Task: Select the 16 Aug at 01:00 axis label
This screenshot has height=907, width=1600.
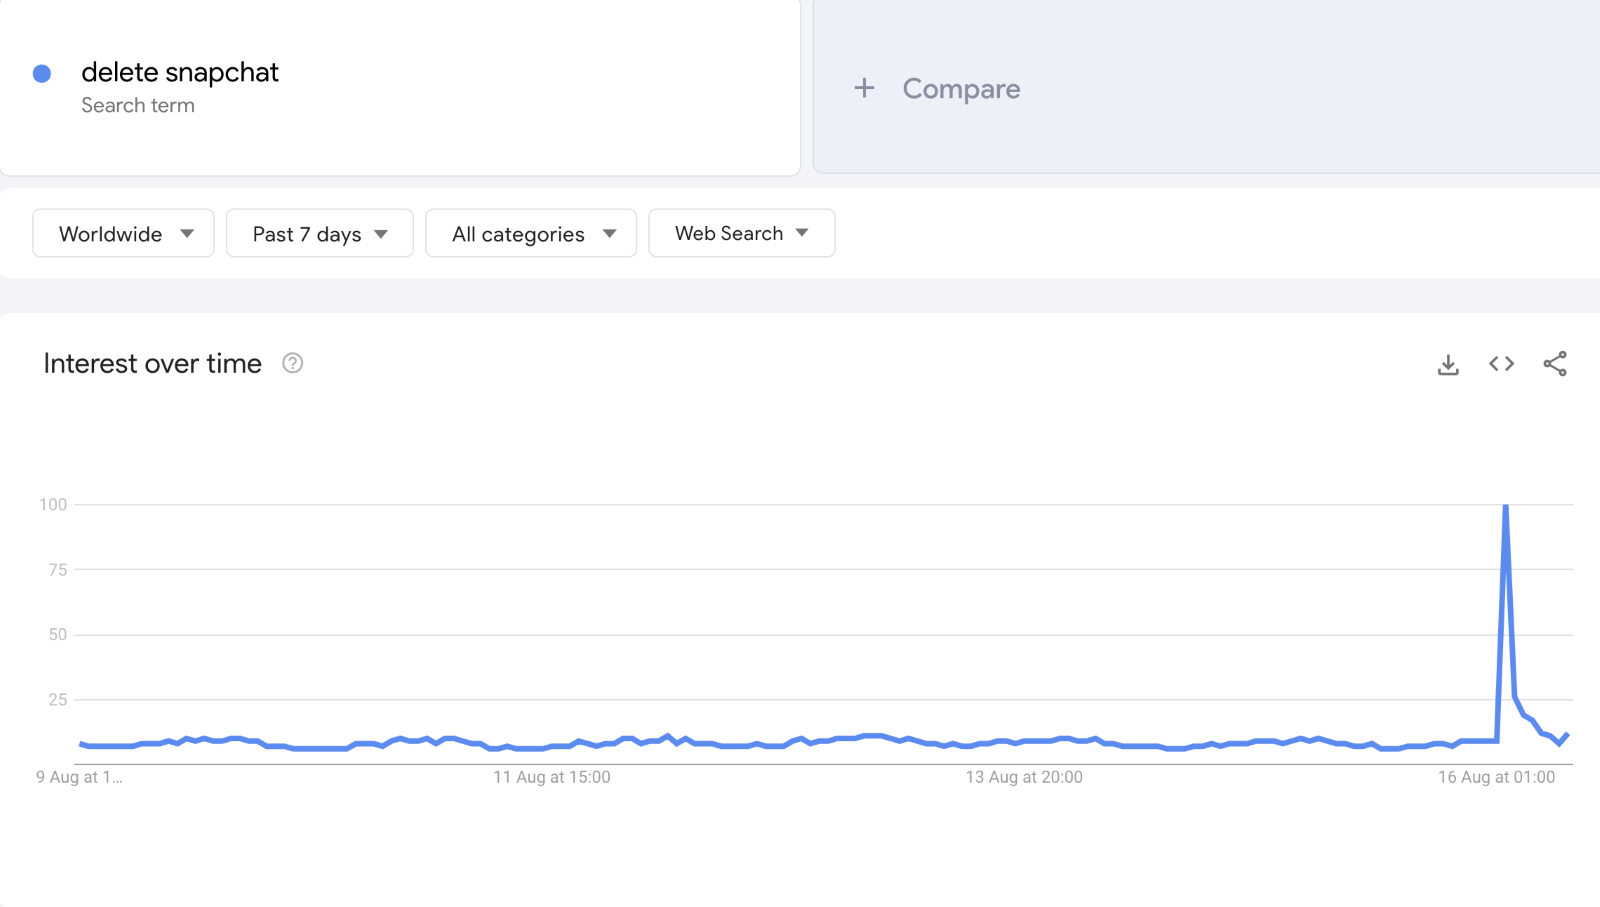Action: (1496, 777)
